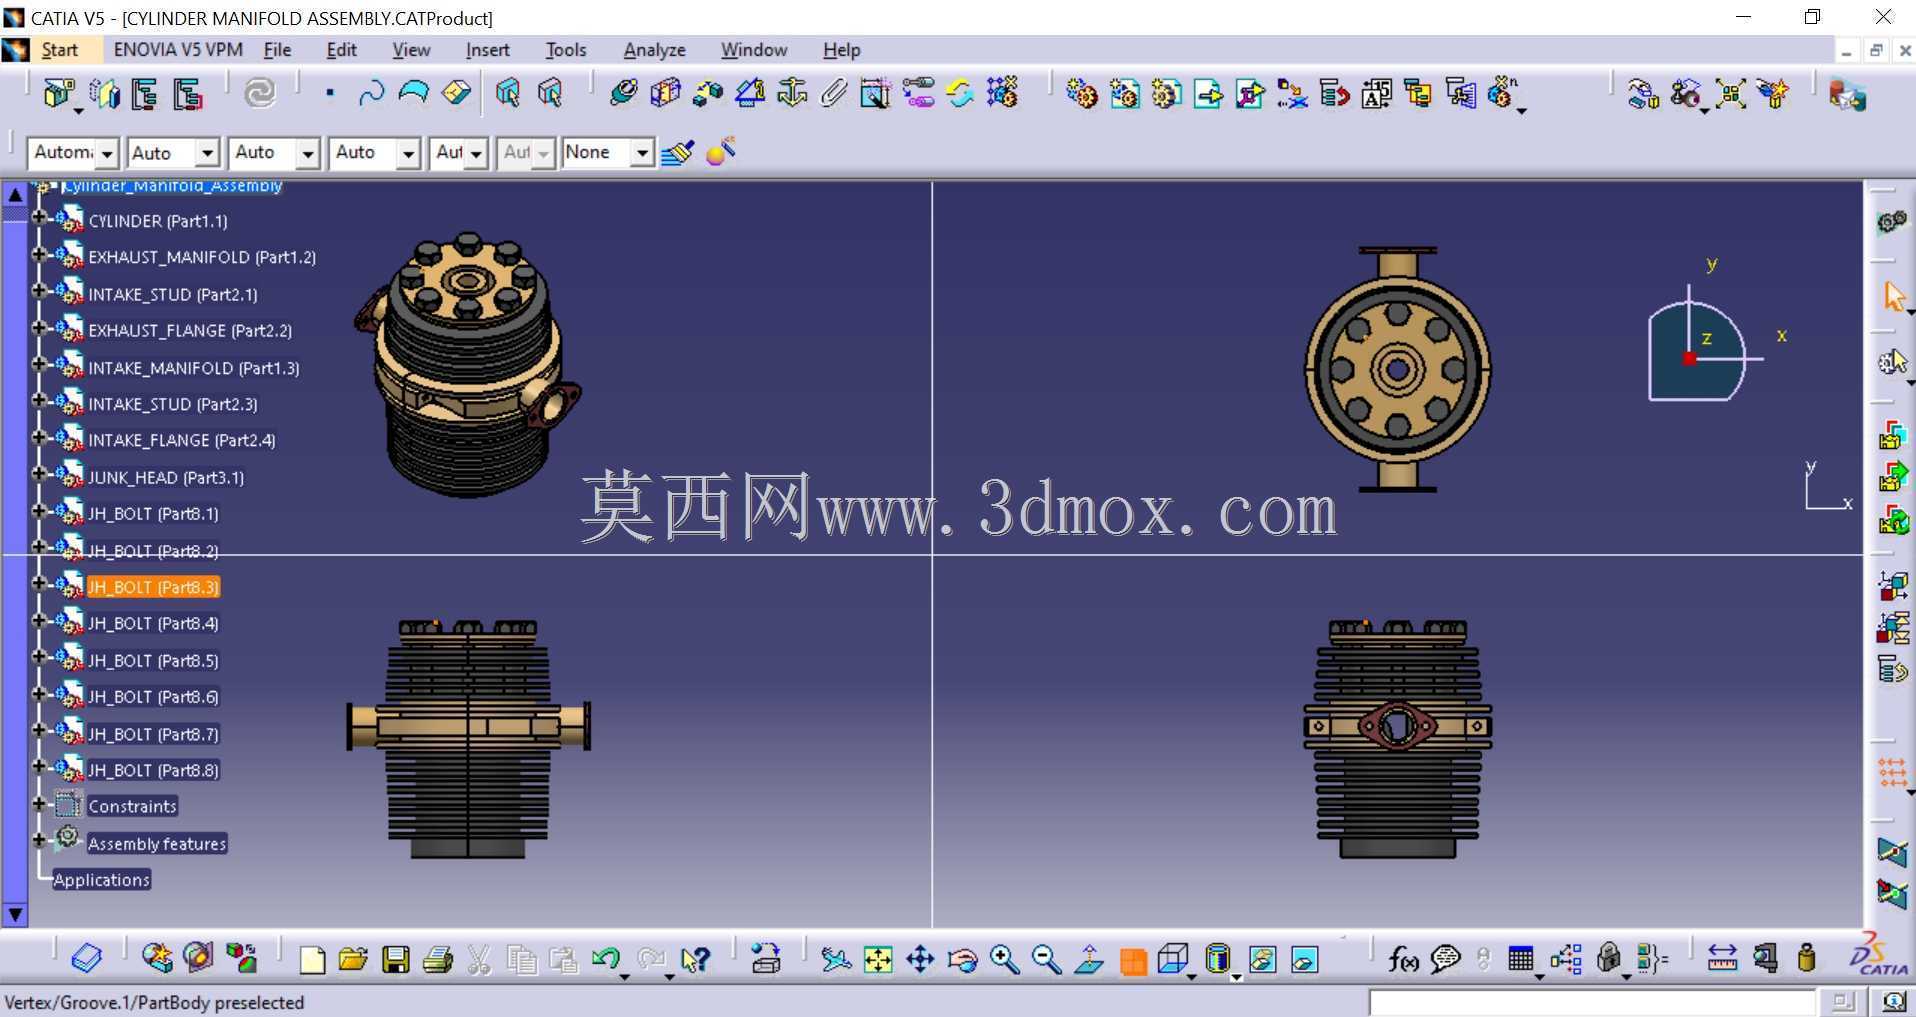Viewport: 1916px width, 1017px height.
Task: Select the Angle Constraint tool
Action: [x=750, y=94]
